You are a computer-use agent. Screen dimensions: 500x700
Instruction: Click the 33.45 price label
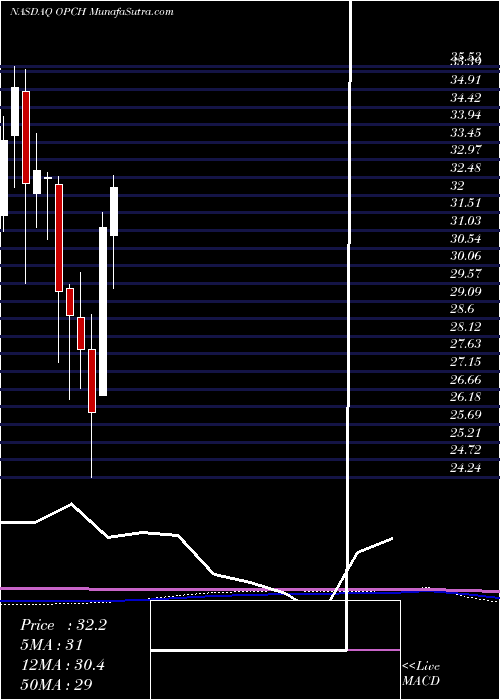click(x=466, y=133)
